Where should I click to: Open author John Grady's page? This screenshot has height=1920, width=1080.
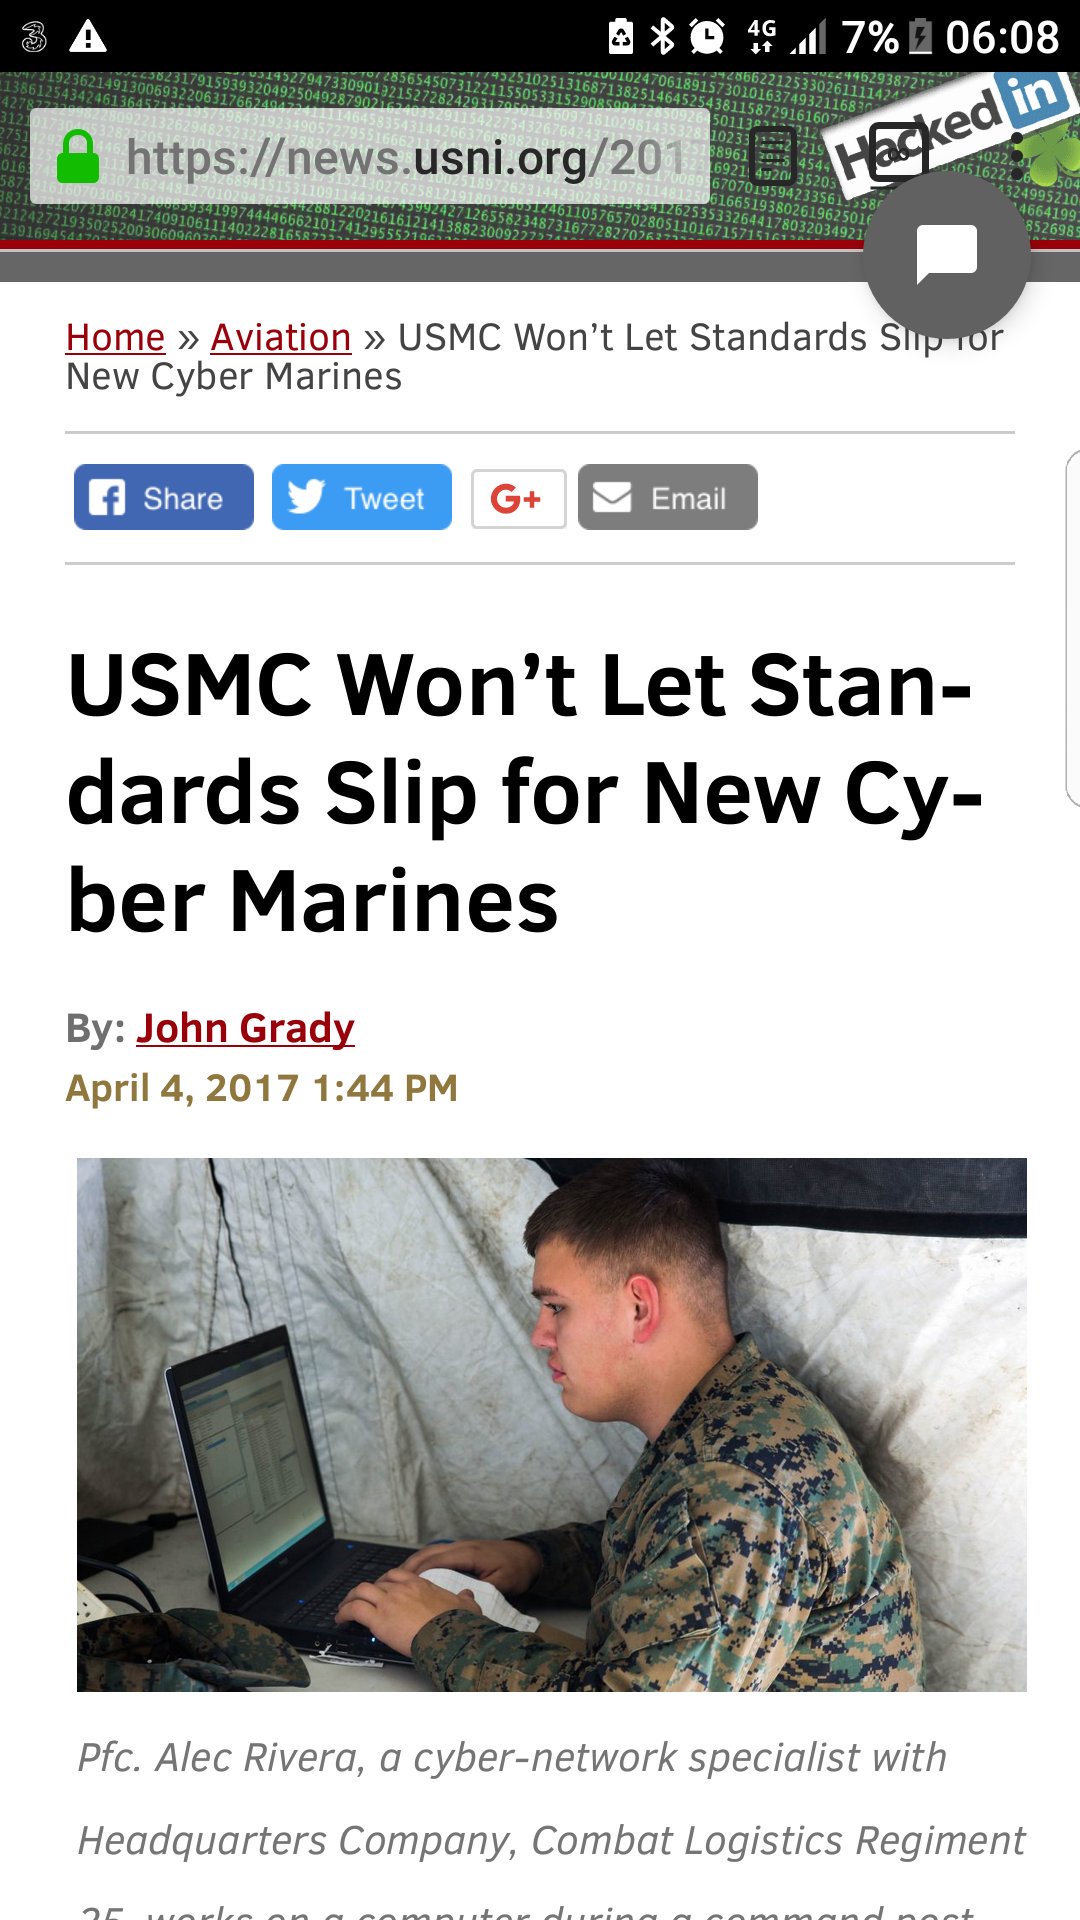click(x=245, y=1028)
